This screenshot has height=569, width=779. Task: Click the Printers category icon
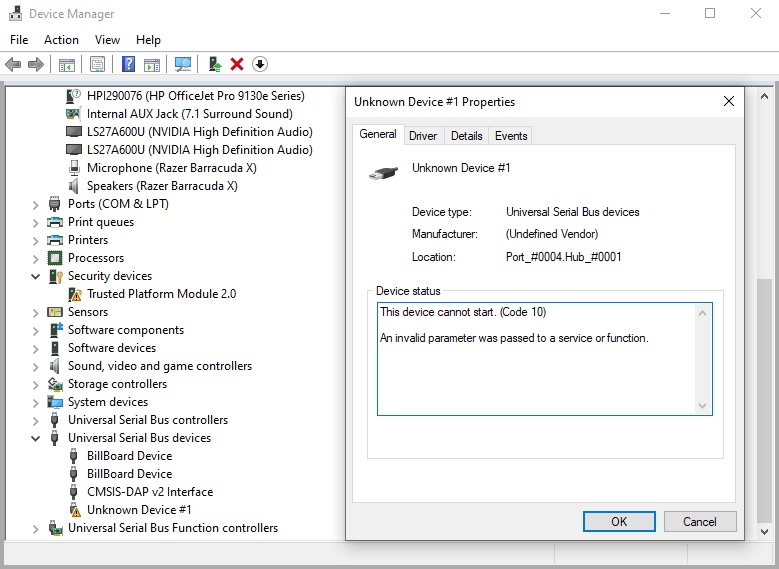(x=55, y=240)
